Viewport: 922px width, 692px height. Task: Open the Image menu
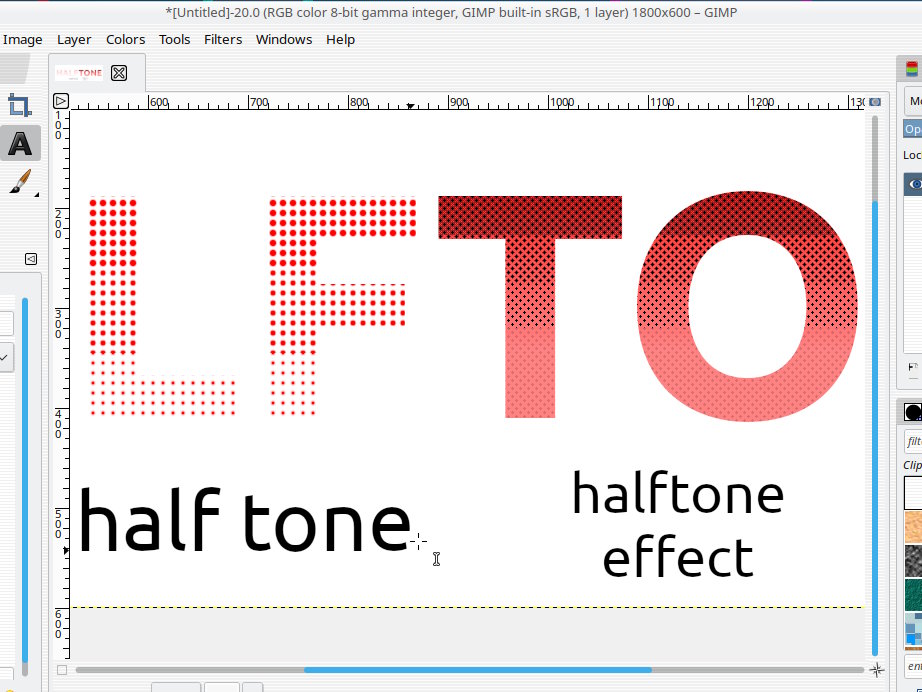click(22, 39)
